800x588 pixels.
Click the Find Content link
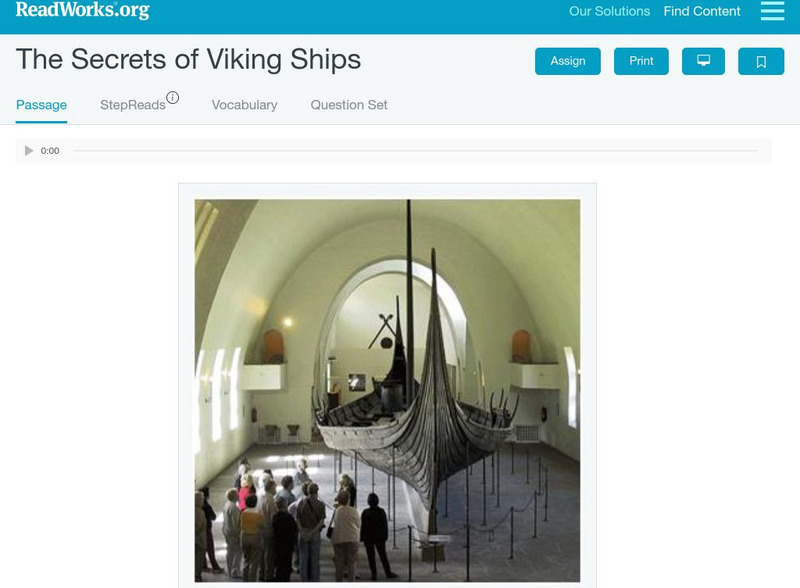point(699,13)
